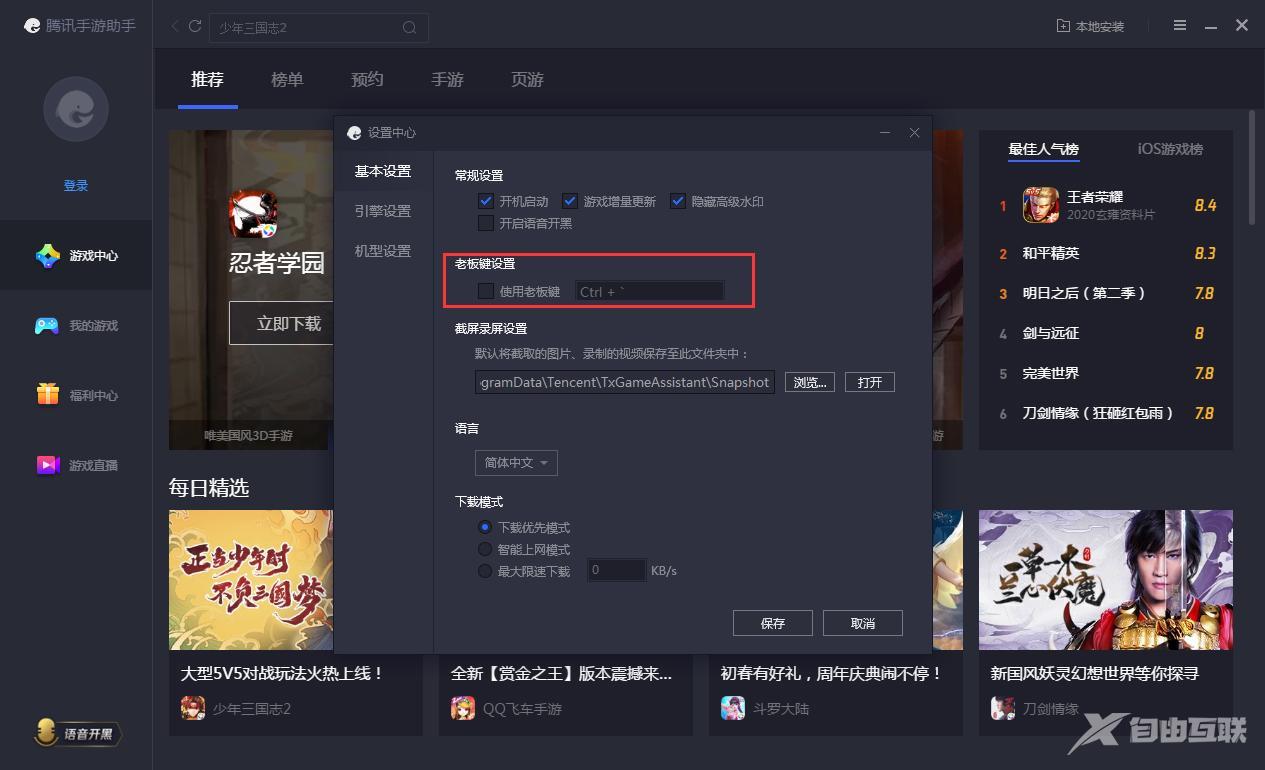Open 游戏直播 in the sidebar
The height and width of the screenshot is (770, 1265).
tap(76, 466)
